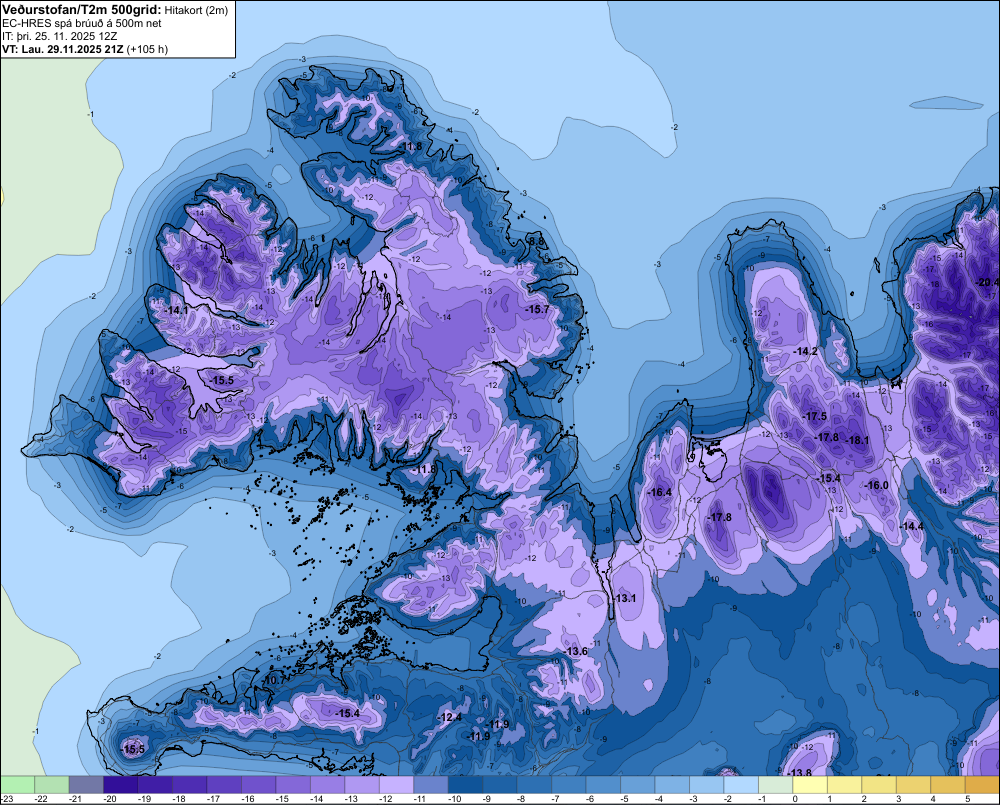Click the -10.7 temperature label
The image size is (1000, 805).
[x=274, y=680]
